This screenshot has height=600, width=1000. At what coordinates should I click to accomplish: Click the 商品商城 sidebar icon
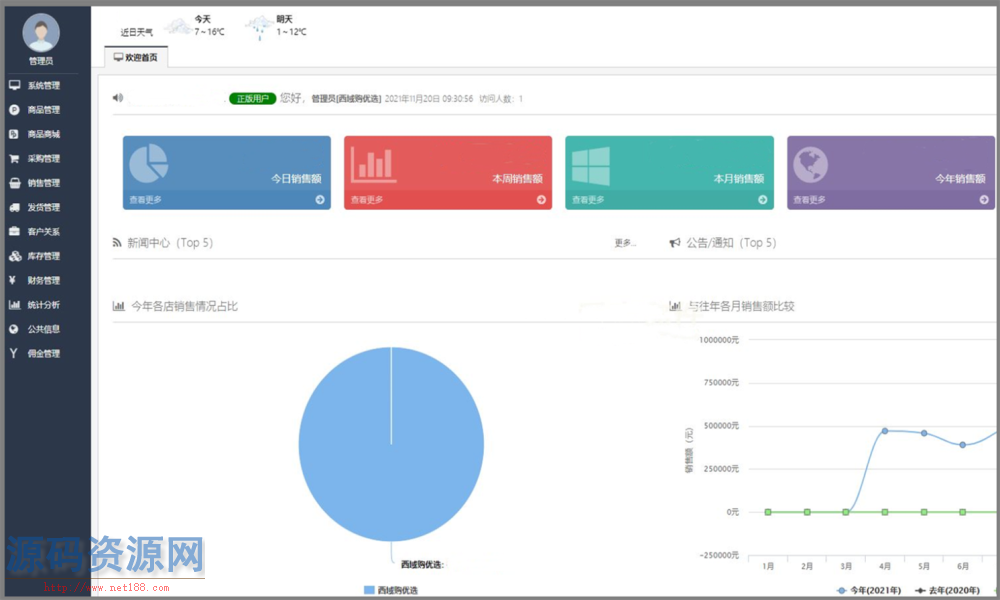(x=14, y=134)
